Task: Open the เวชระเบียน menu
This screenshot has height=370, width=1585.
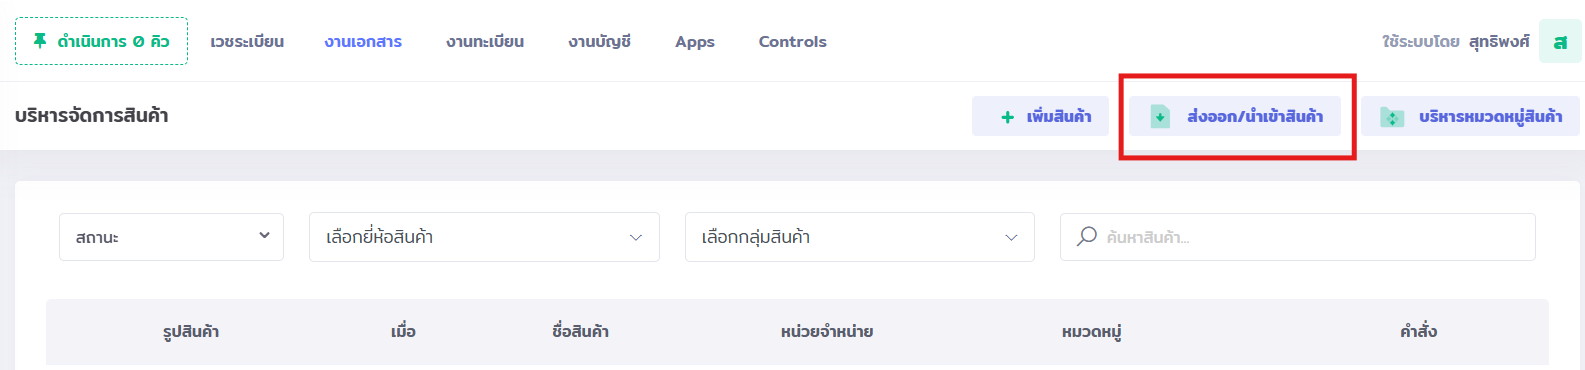Action: click(247, 42)
